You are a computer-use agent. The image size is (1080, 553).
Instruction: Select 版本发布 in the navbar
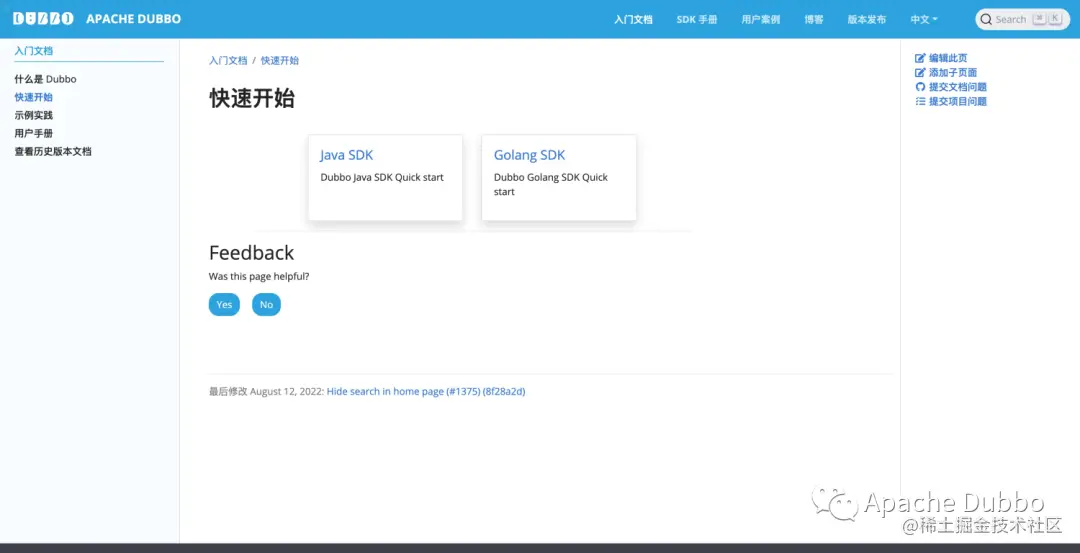[866, 19]
